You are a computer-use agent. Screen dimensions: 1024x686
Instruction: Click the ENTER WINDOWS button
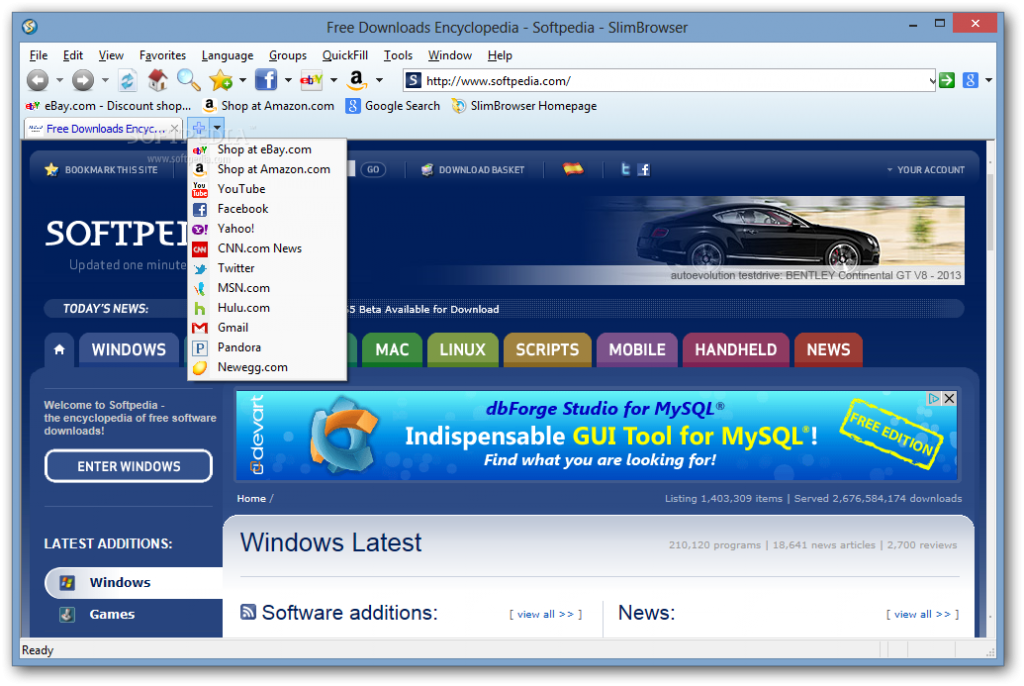[129, 466]
